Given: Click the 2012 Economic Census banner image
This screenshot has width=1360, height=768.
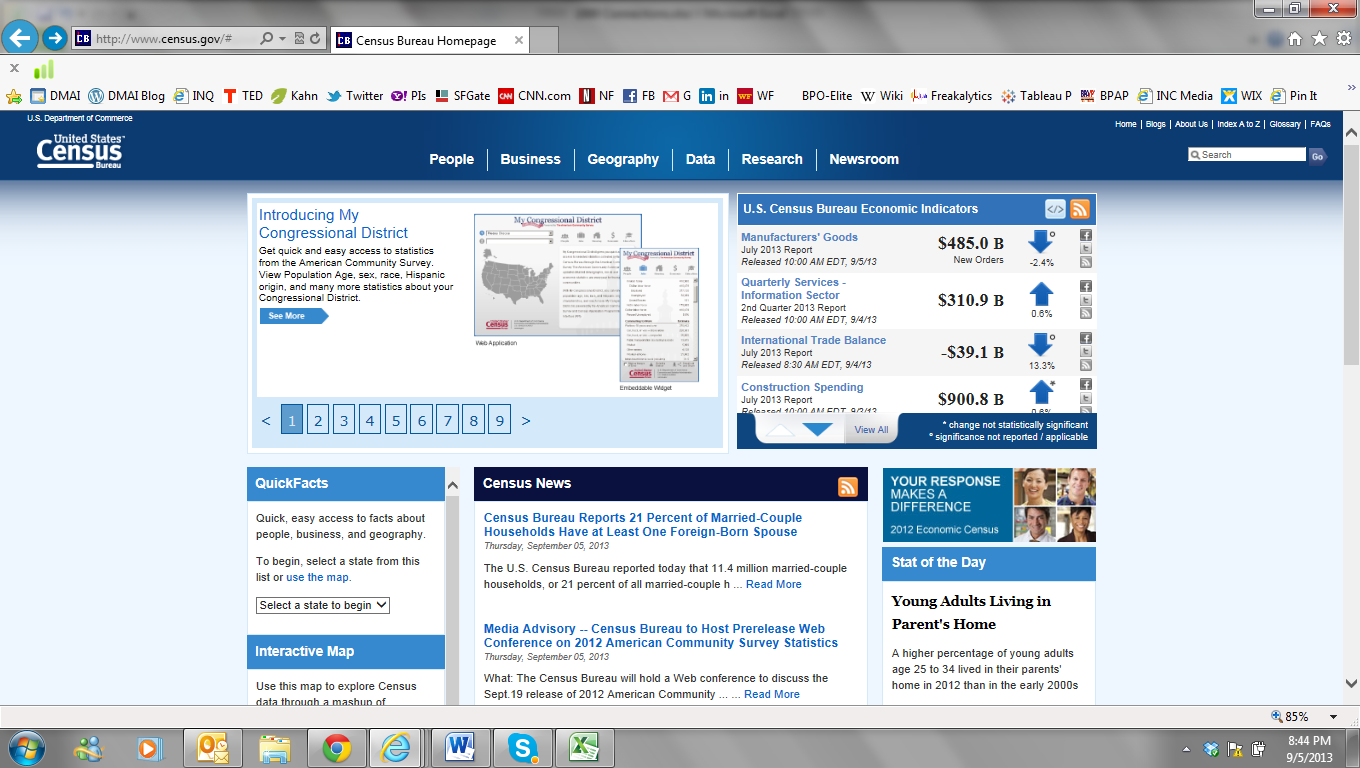Looking at the screenshot, I should pyautogui.click(x=988, y=505).
